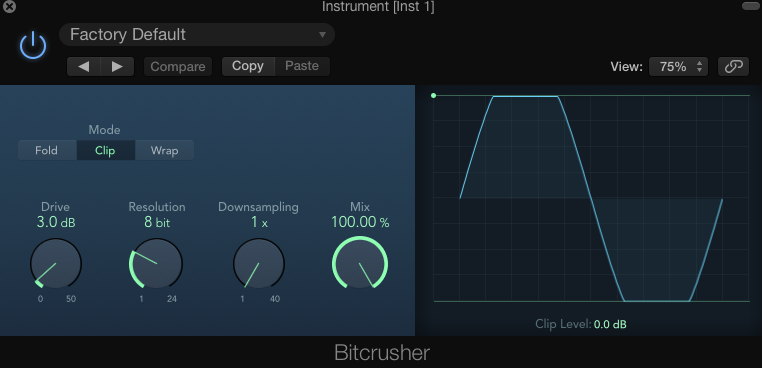Close the plugin window with X button
Screen dimensions: 762x368
click(9, 6)
